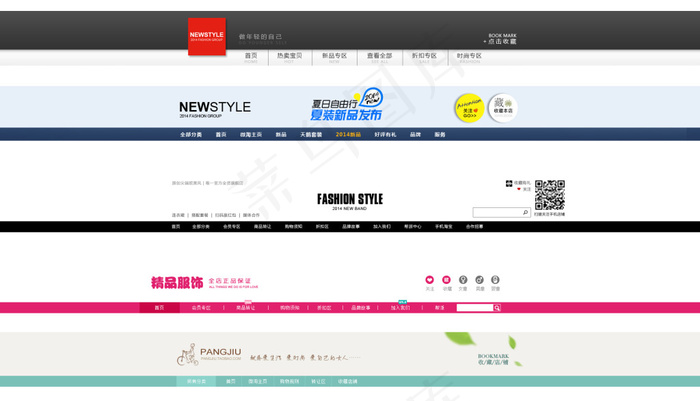Expand 全部分类 in the black navigation bar
Viewport: 700px width, 401px height.
(x=201, y=227)
